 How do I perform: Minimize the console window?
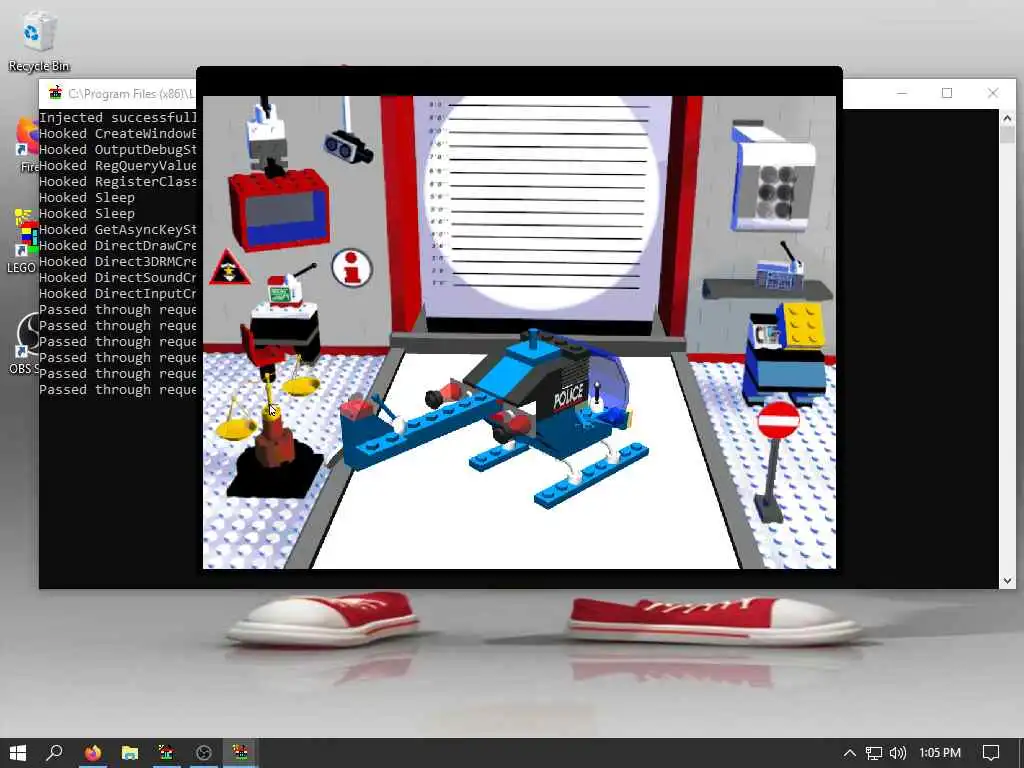[x=902, y=93]
